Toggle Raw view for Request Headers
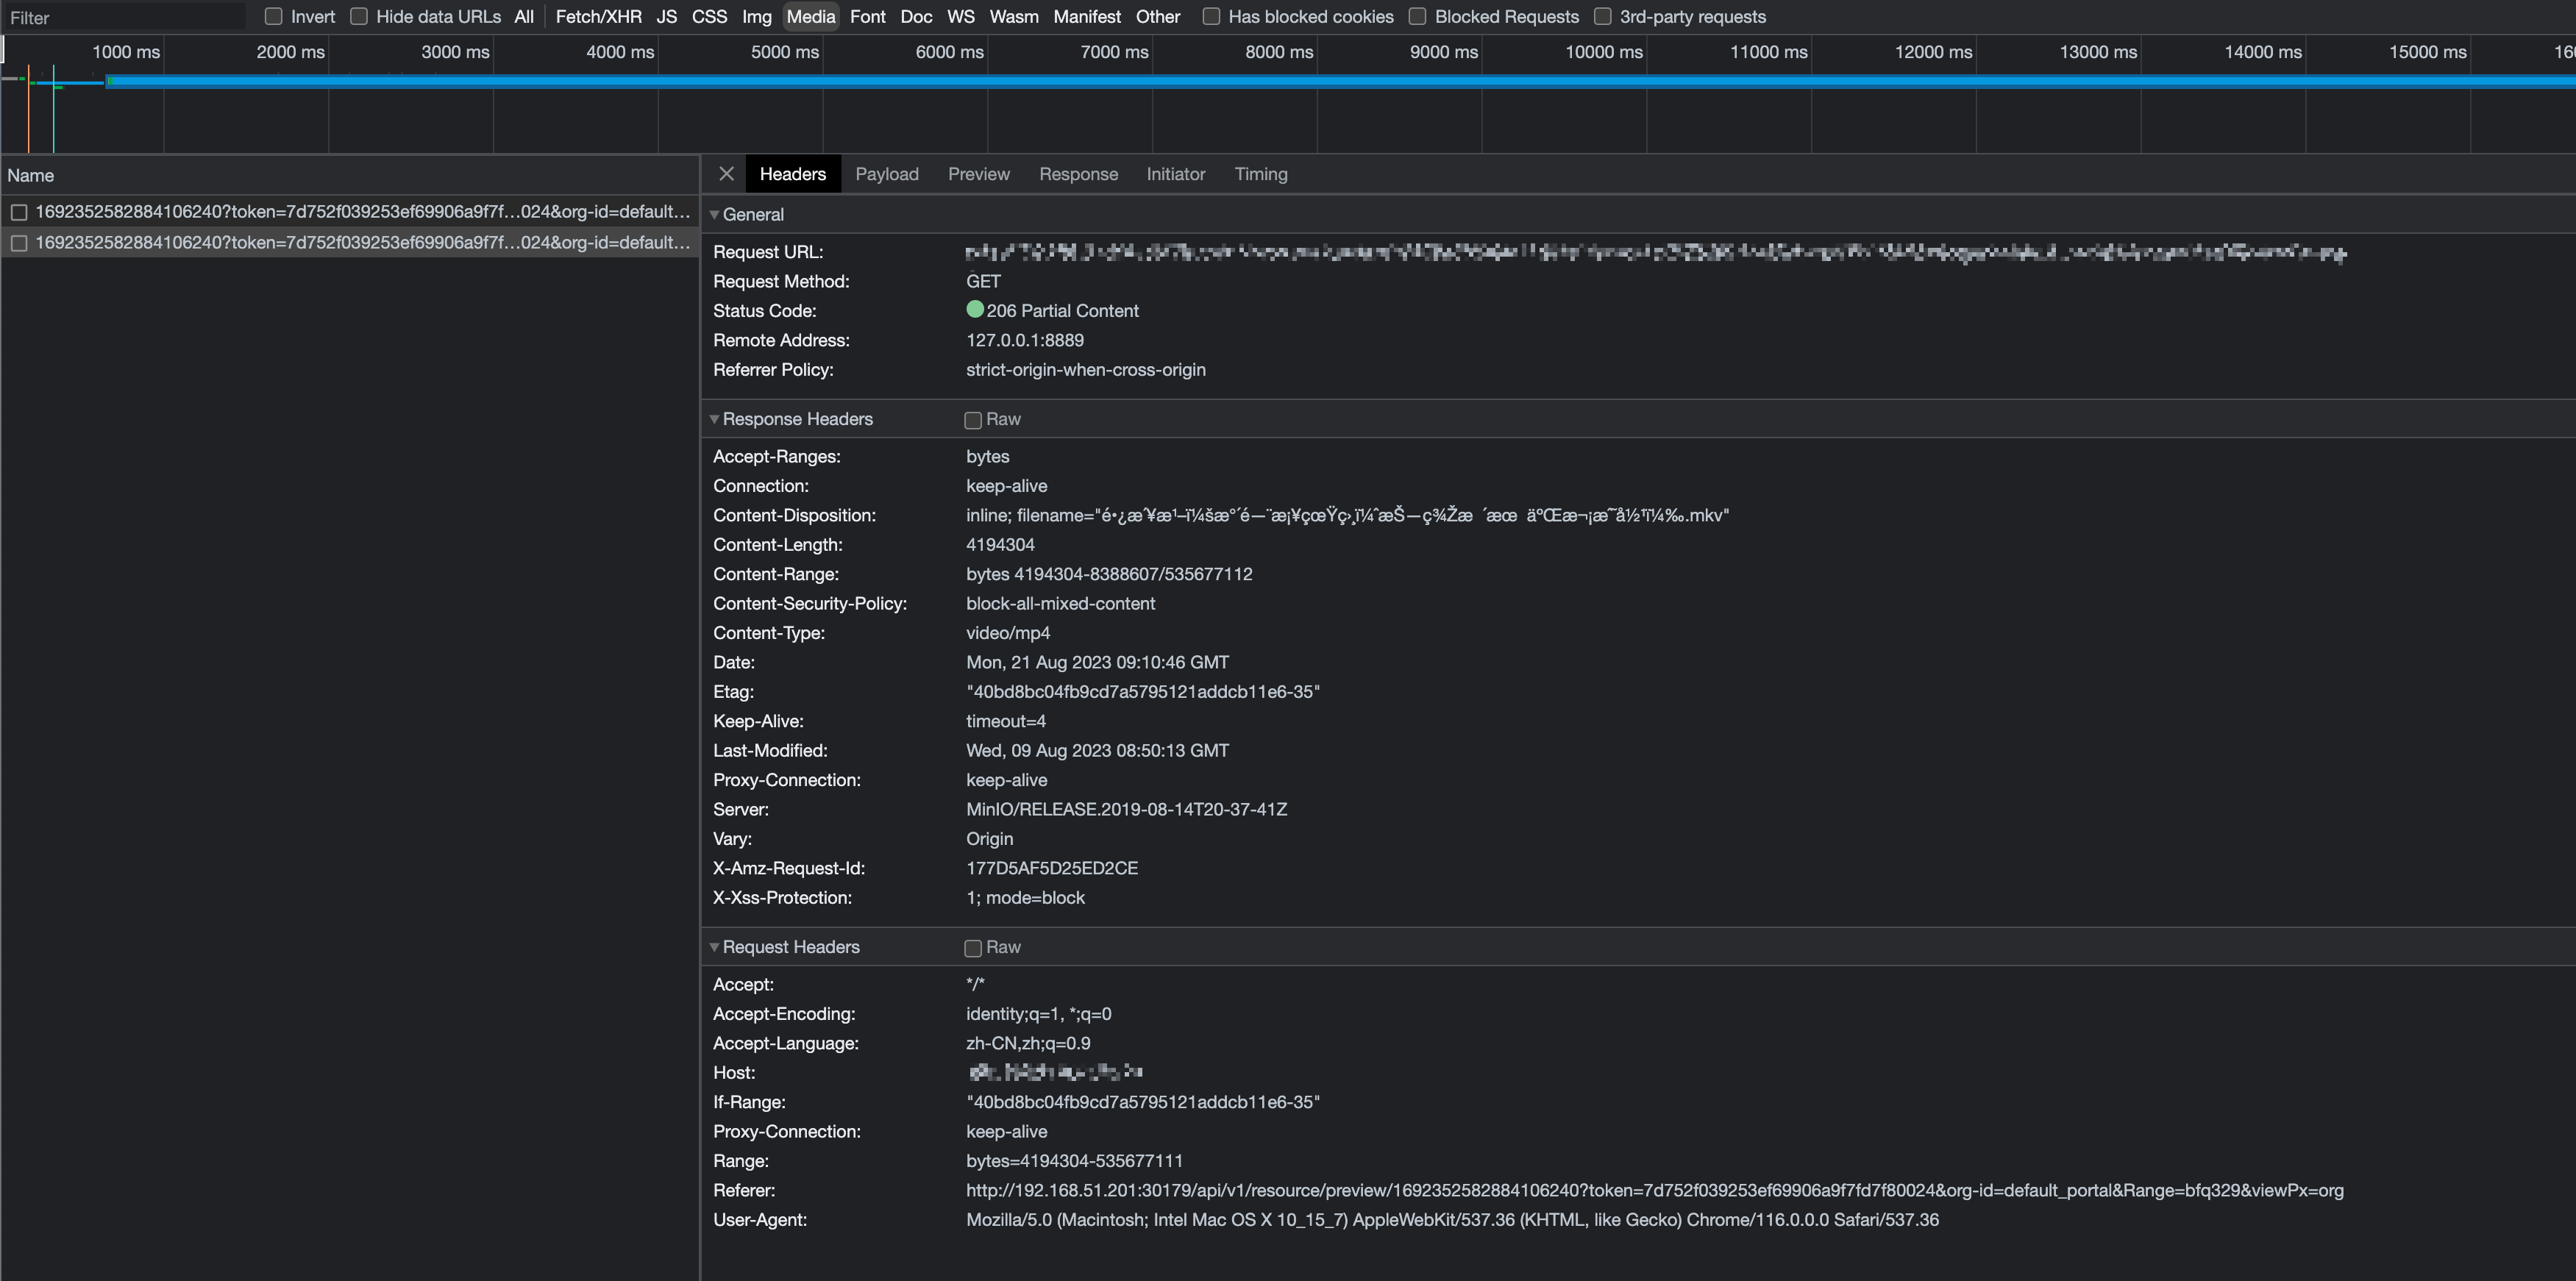The image size is (2576, 1281). point(973,948)
